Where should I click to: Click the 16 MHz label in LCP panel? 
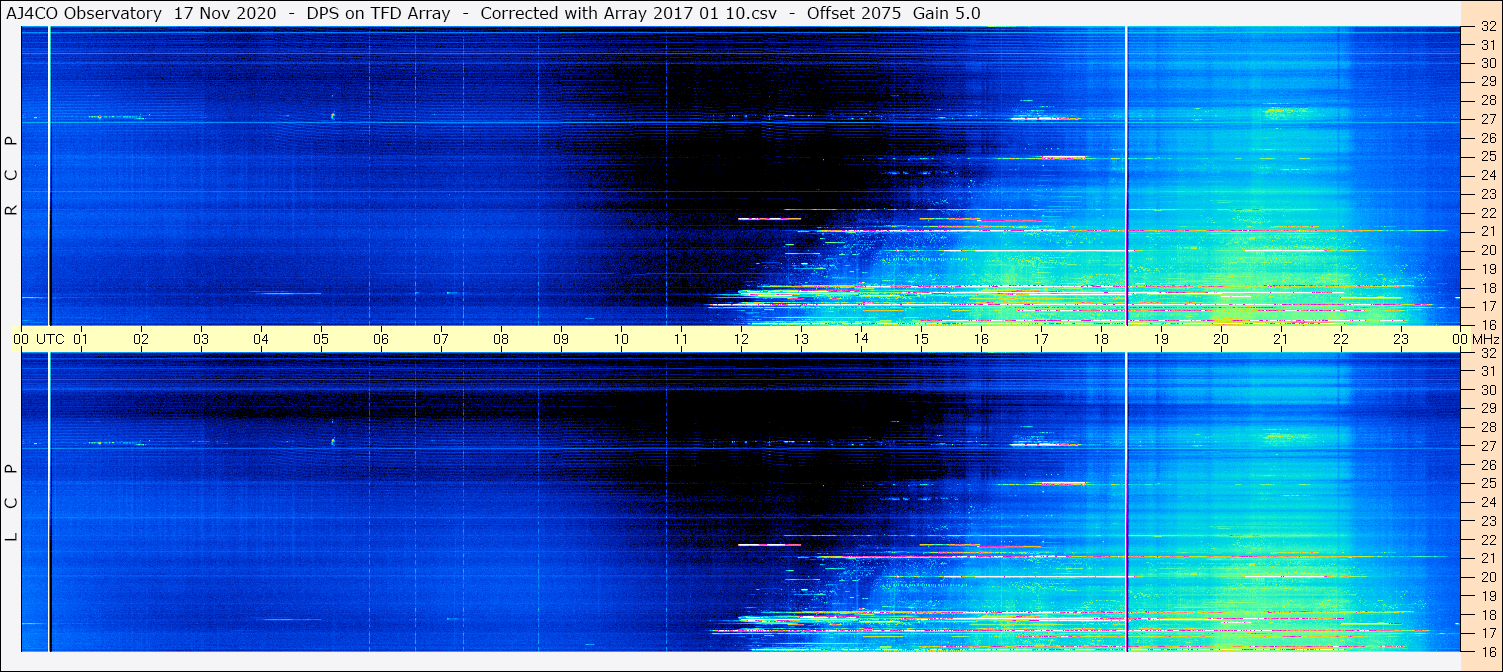(1487, 651)
